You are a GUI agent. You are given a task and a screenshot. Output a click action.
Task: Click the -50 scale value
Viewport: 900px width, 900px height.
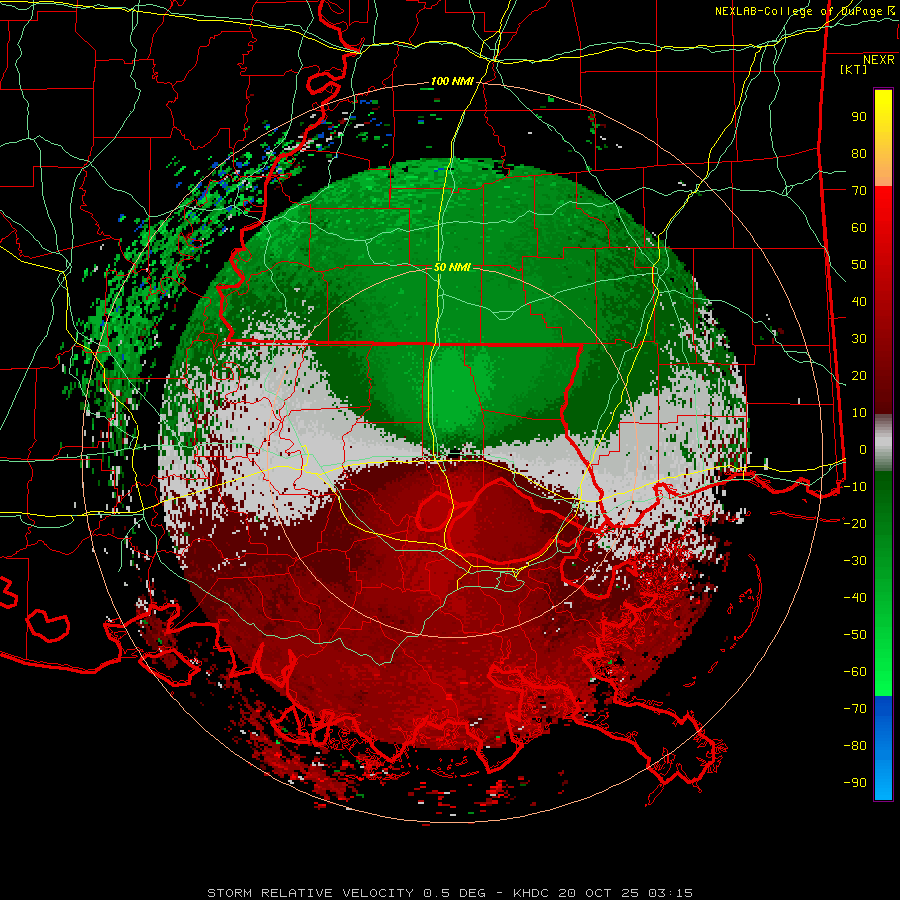pos(855,634)
